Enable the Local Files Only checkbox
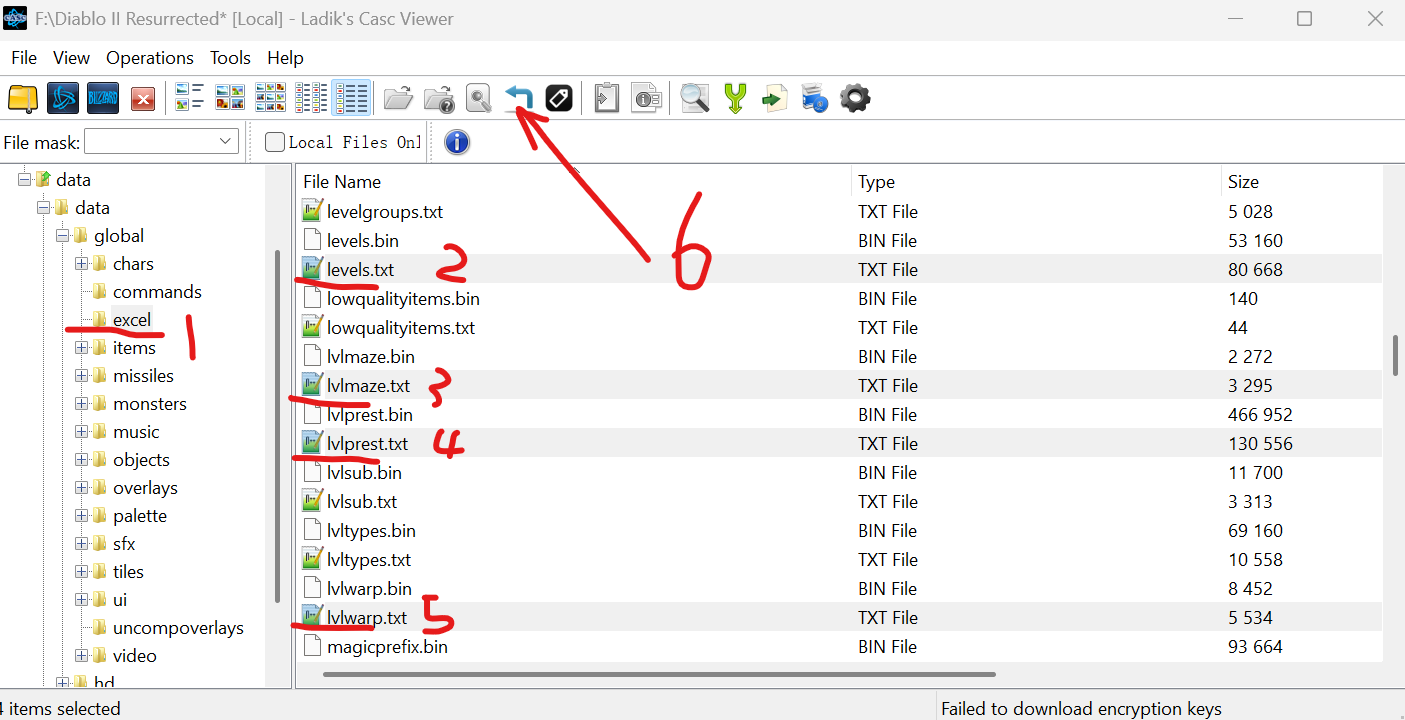This screenshot has height=720, width=1405. [x=275, y=142]
